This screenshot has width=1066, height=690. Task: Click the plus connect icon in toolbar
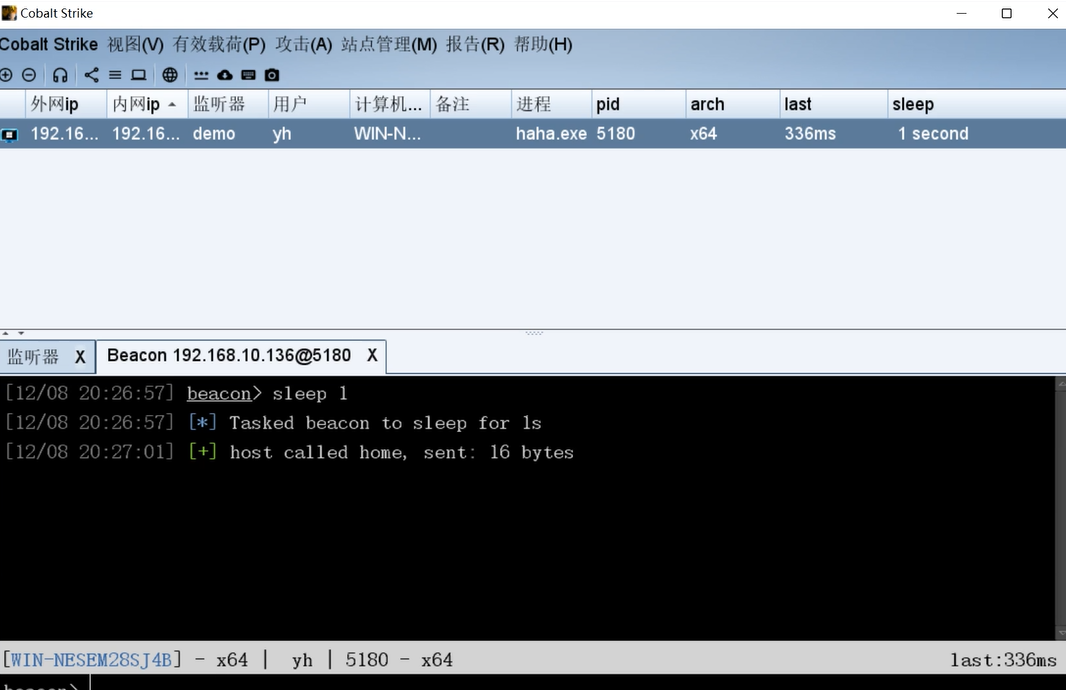[6, 75]
